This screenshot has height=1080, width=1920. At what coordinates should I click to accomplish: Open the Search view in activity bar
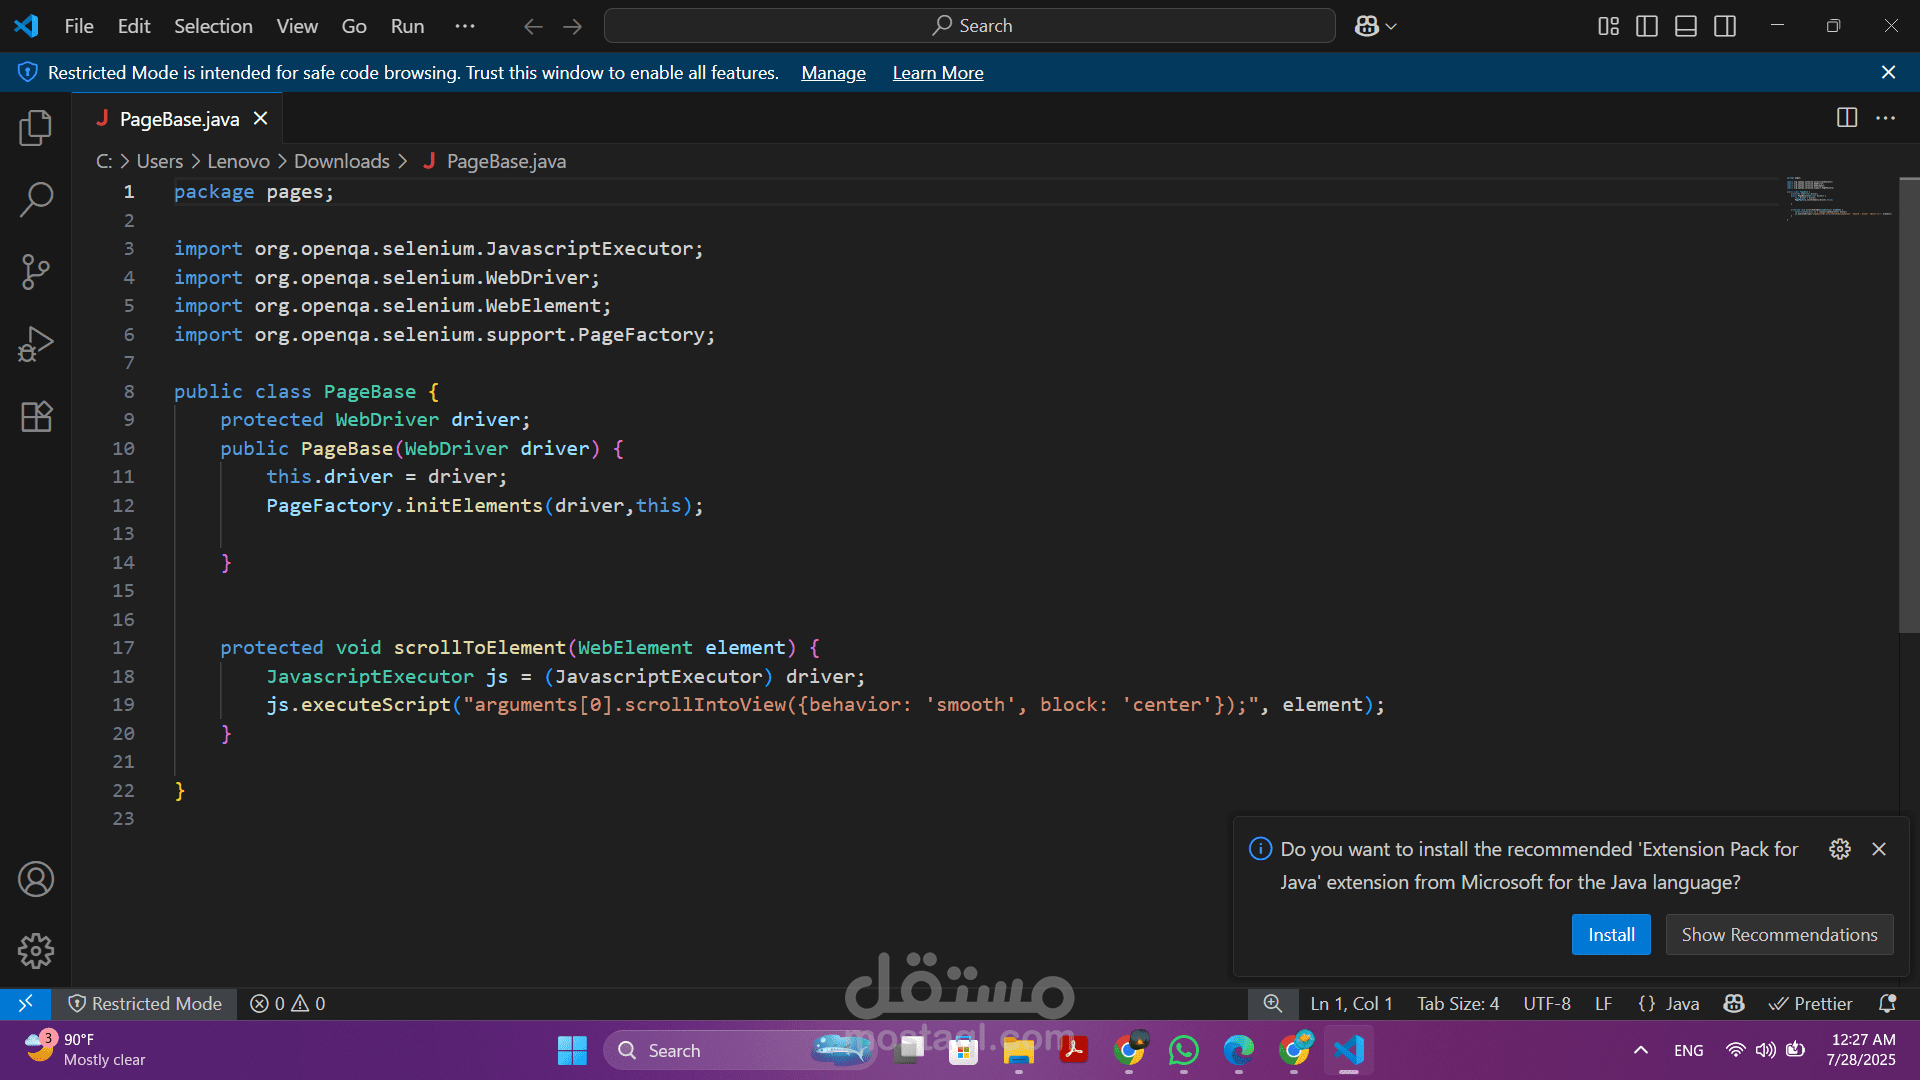pos(36,199)
